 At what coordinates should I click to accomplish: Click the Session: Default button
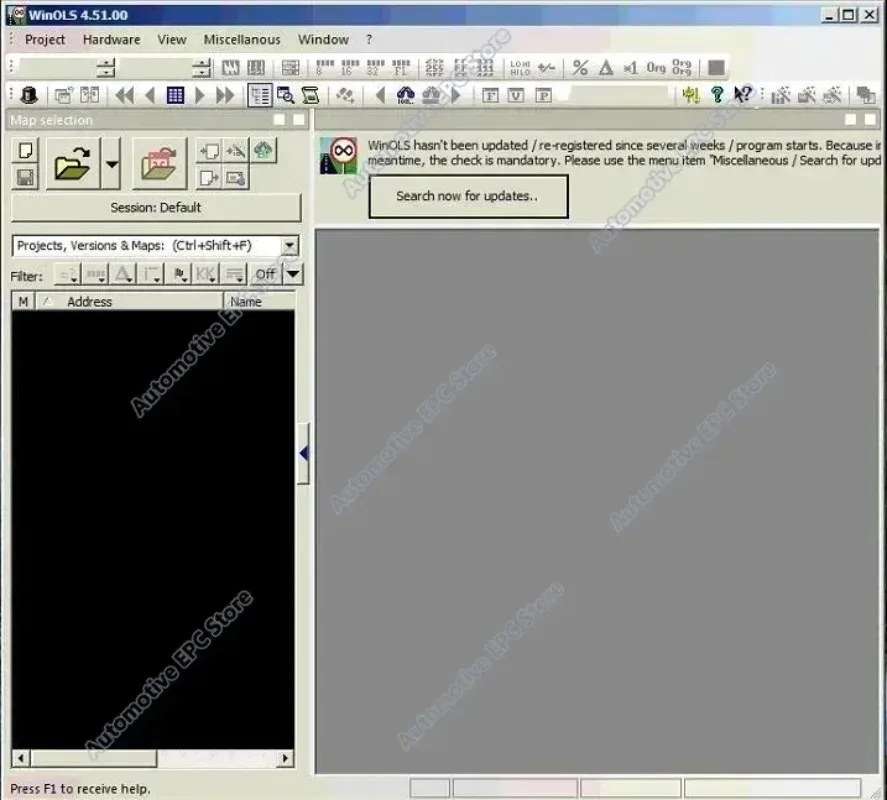(x=156, y=208)
